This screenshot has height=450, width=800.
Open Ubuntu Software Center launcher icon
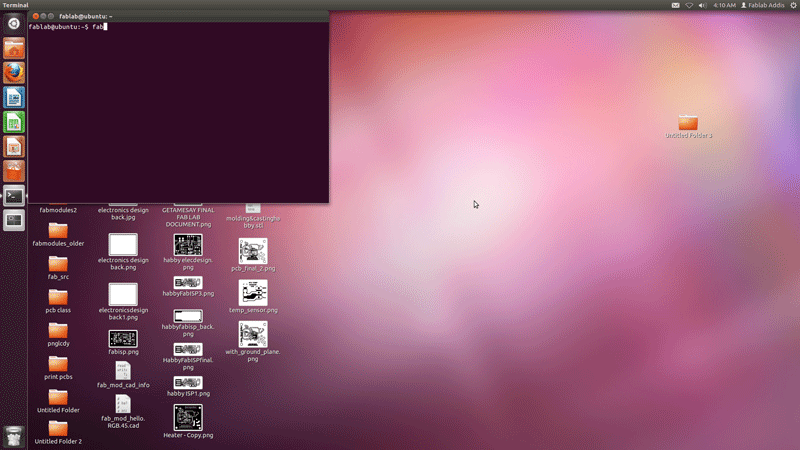pyautogui.click(x=14, y=171)
